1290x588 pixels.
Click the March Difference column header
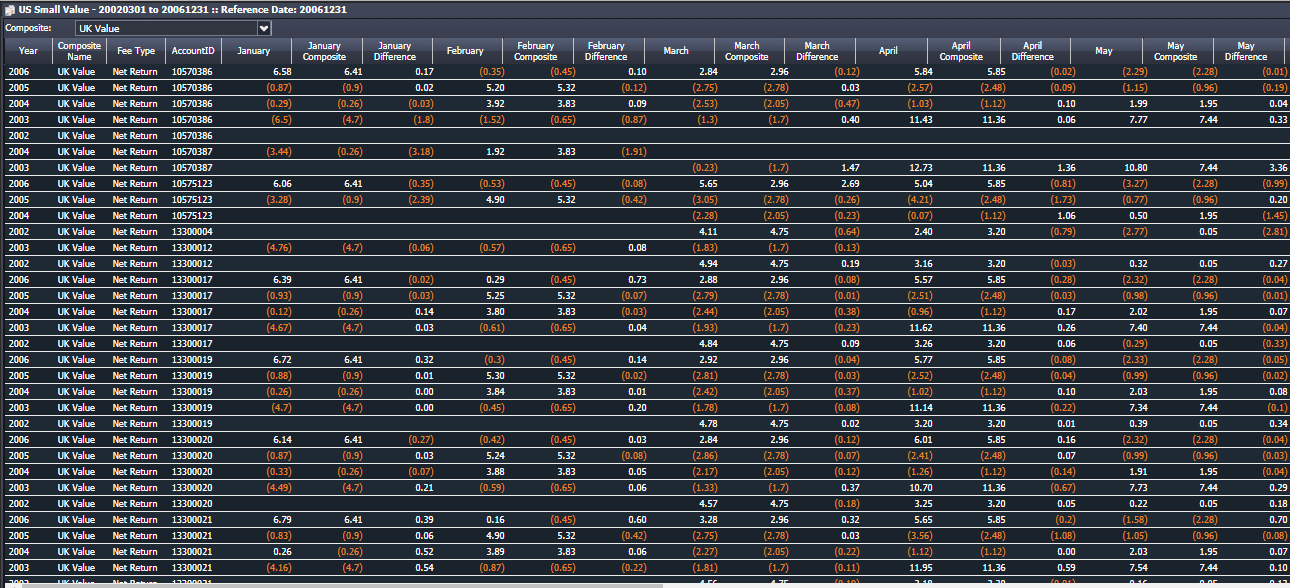click(820, 51)
